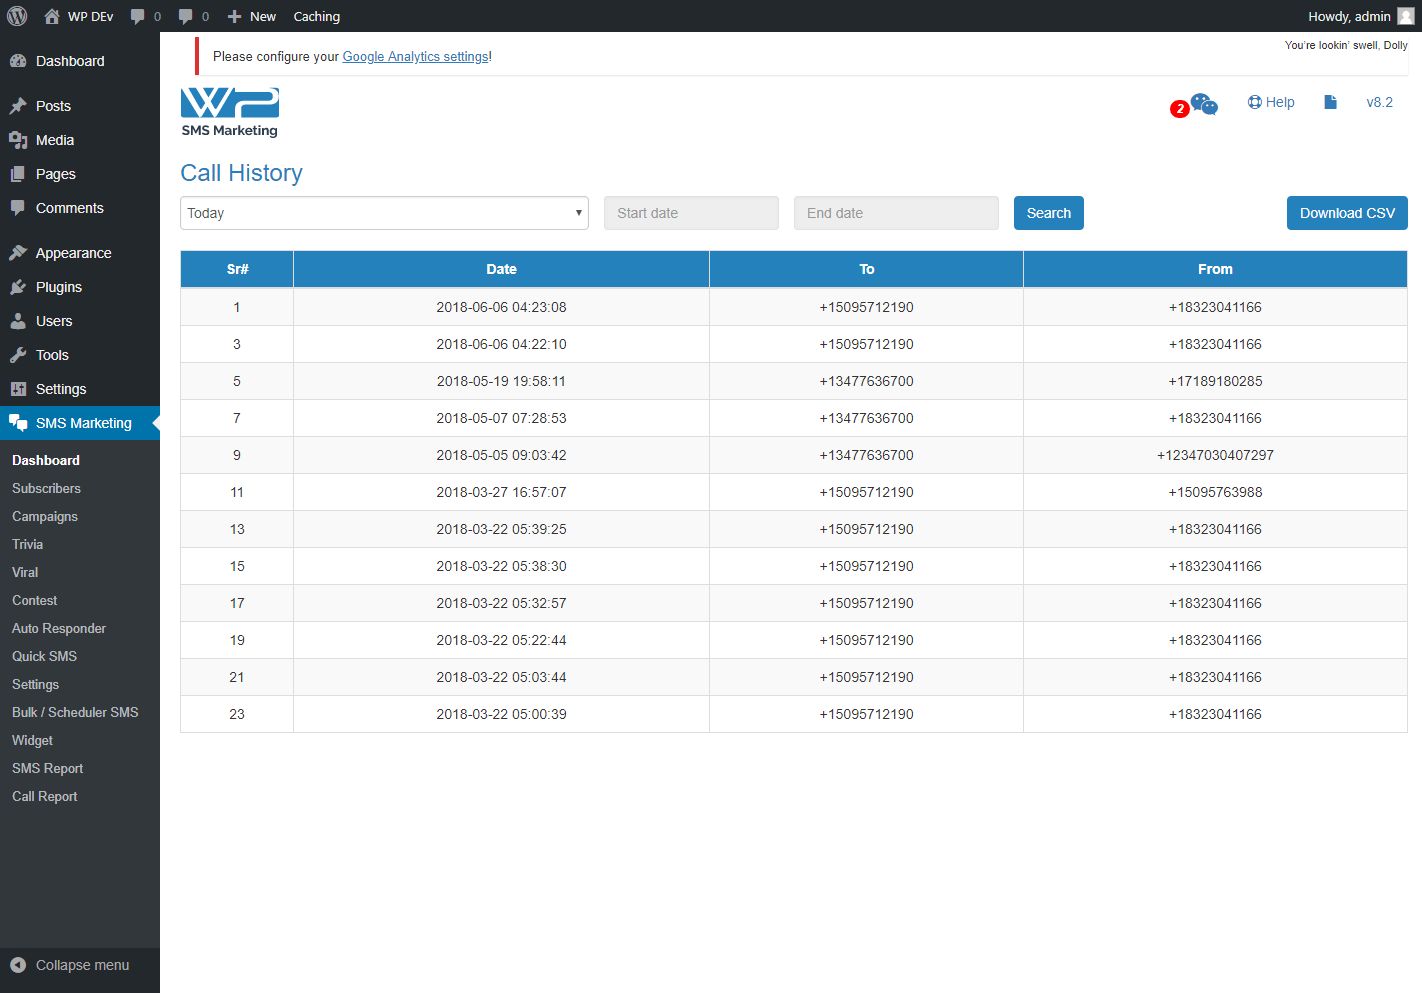Screen dimensions: 1422x993
Task: Open the chat messages icon with badge
Action: coord(1204,104)
